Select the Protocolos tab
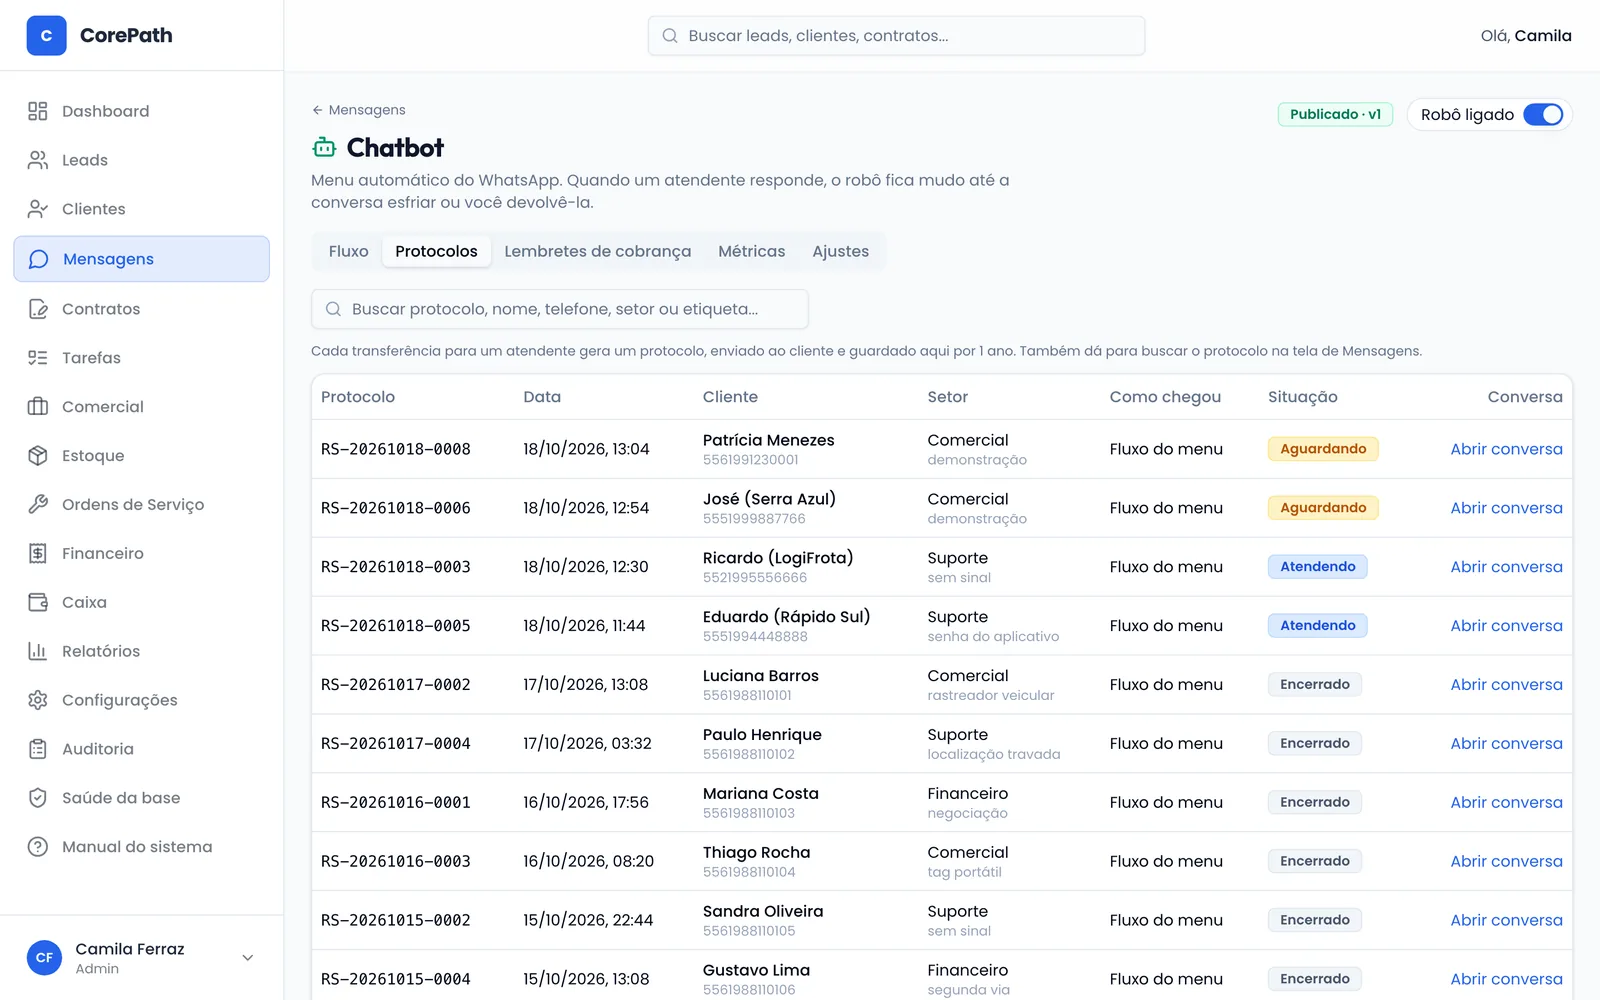 [x=436, y=252]
